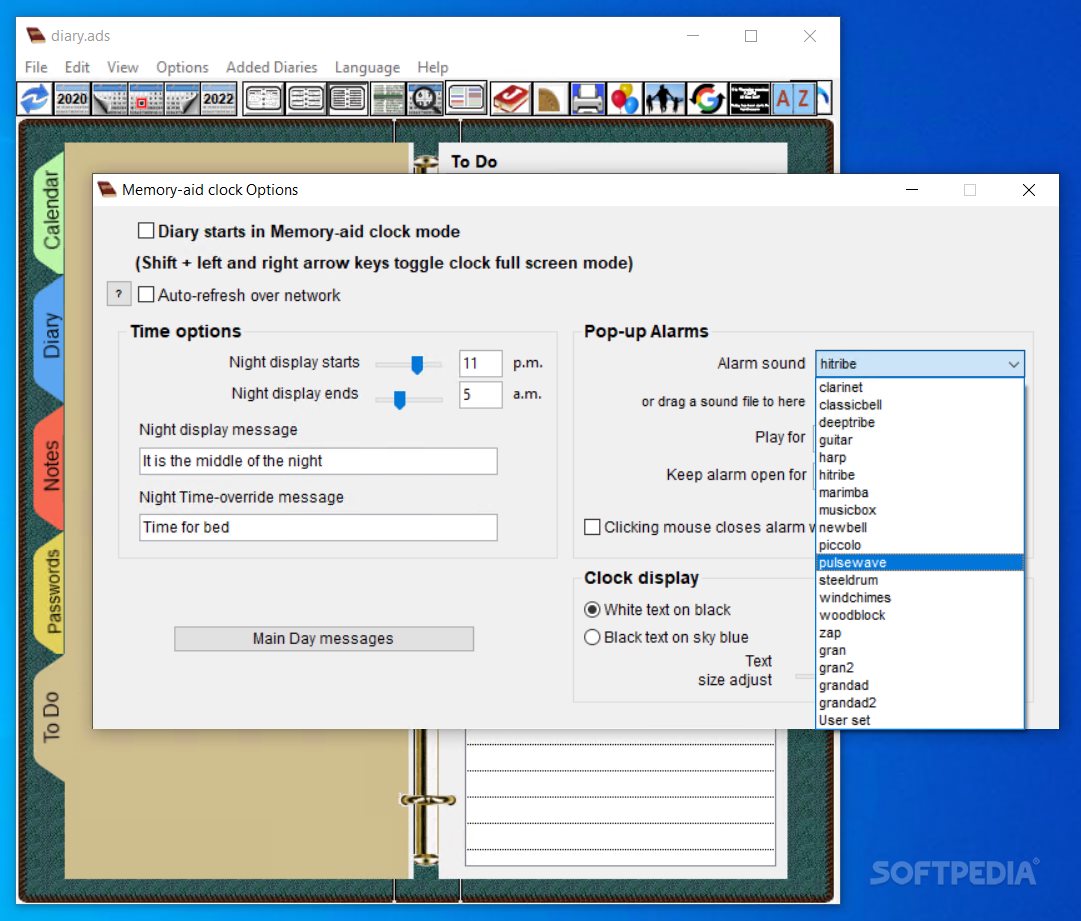Enable Diary starts in Memory-aid clock mode
Image resolution: width=1081 pixels, height=921 pixels.
(x=145, y=230)
